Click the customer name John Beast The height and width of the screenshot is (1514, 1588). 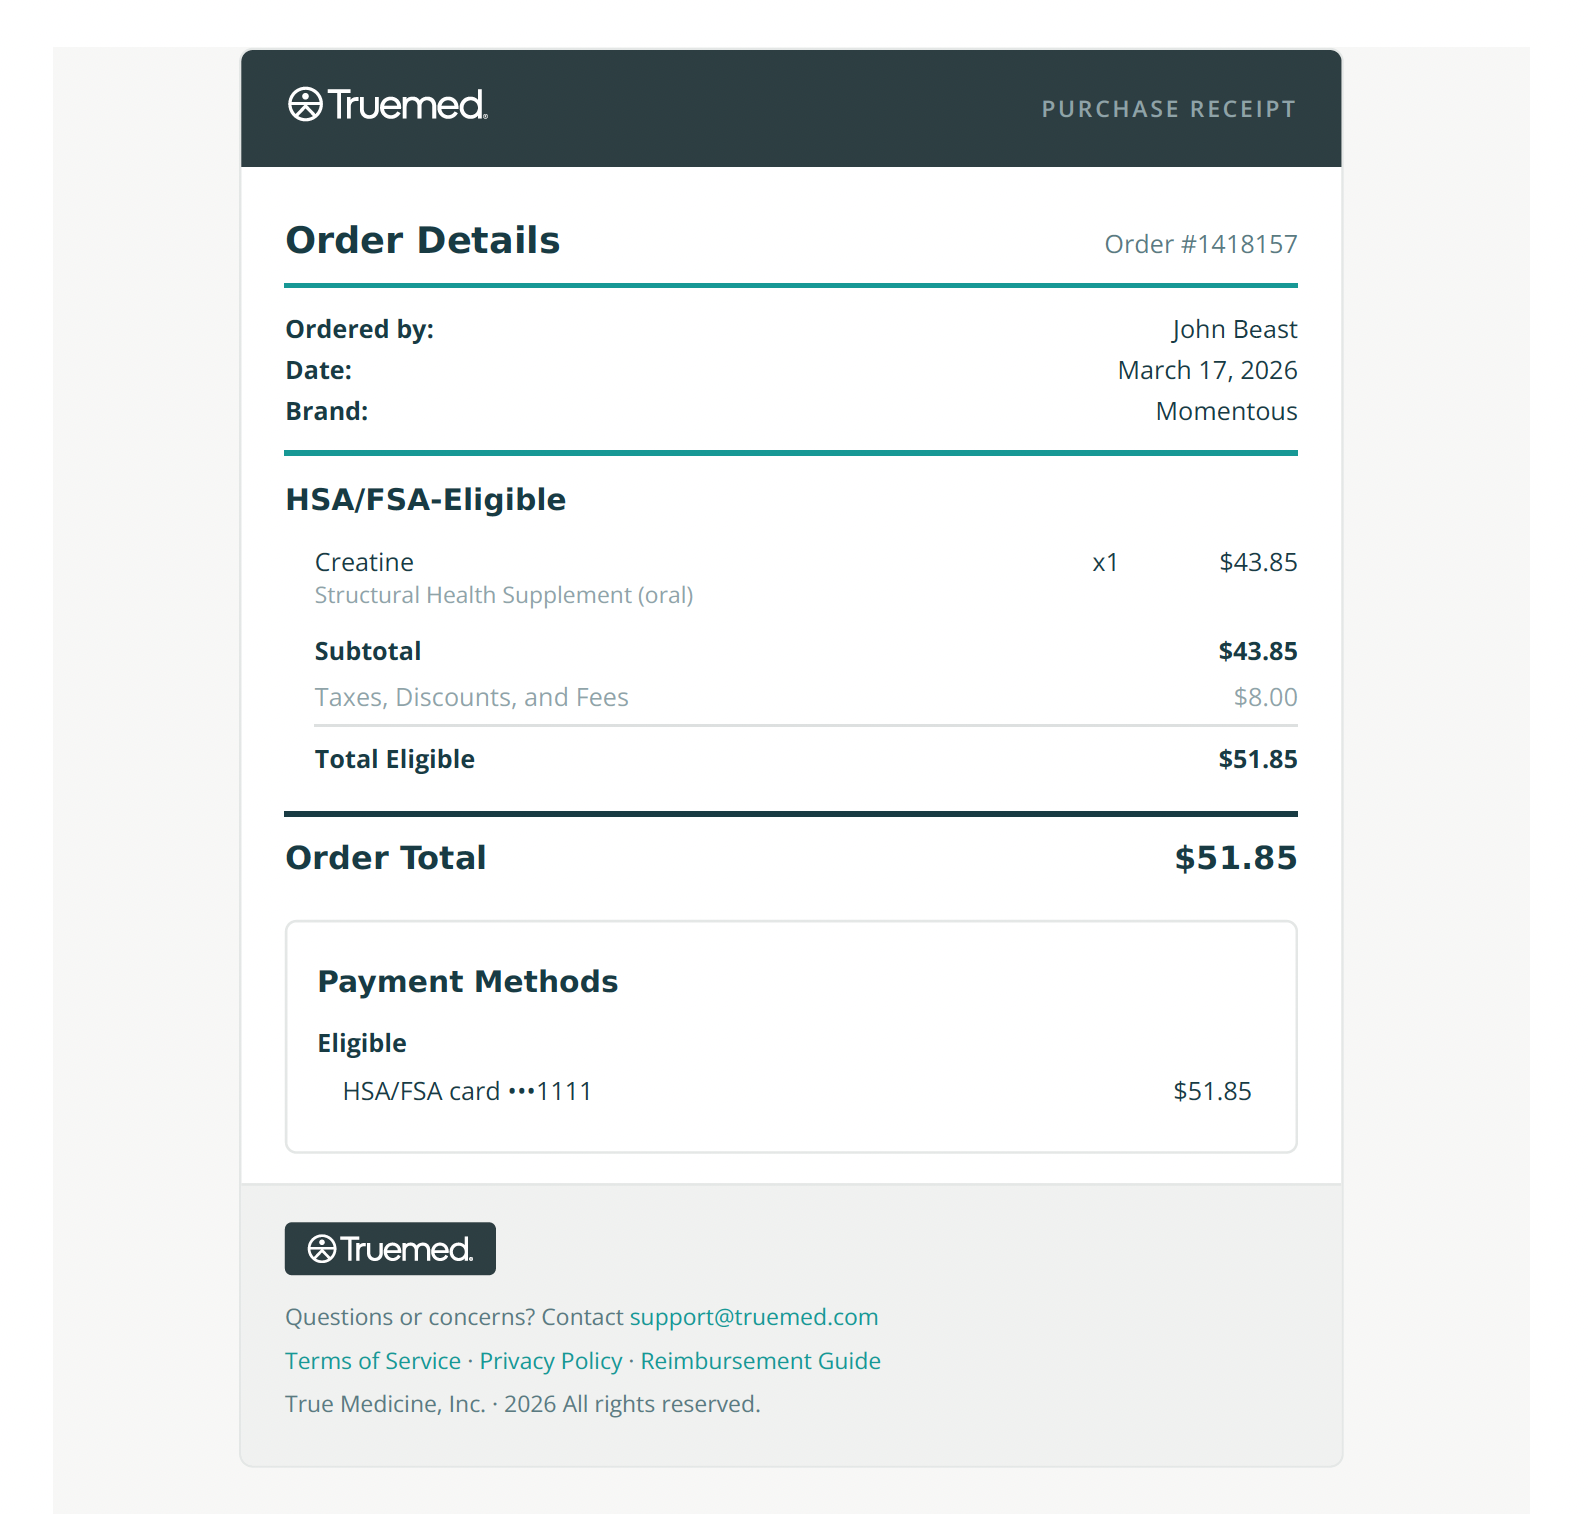pyautogui.click(x=1234, y=329)
